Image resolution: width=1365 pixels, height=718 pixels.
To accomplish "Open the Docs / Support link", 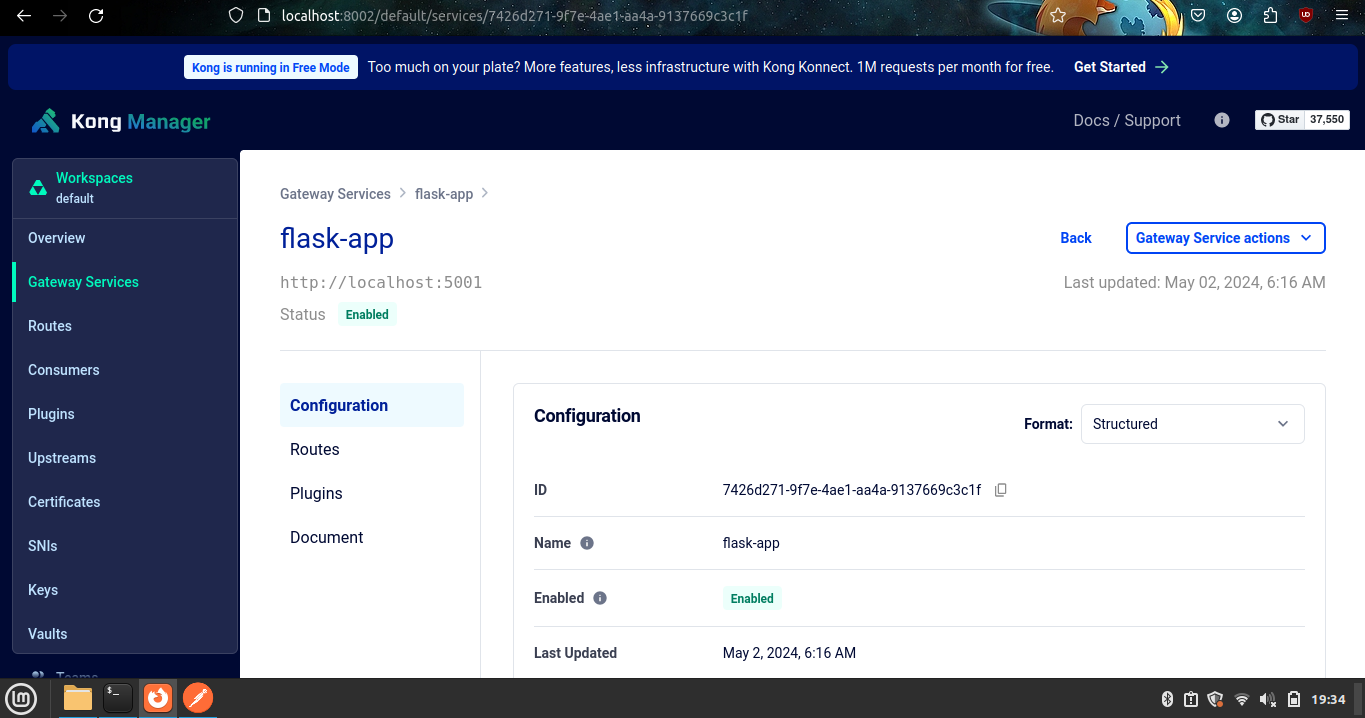I will click(x=1127, y=120).
